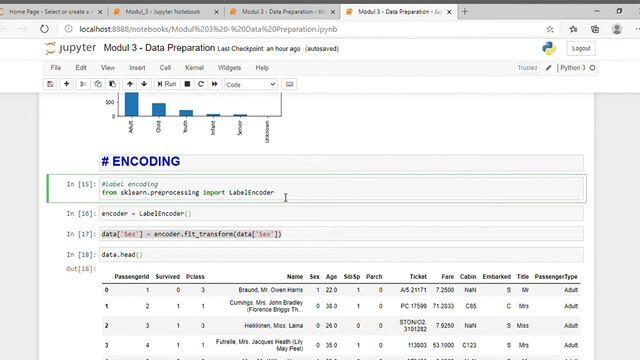Click the cabin value C123

(469, 345)
